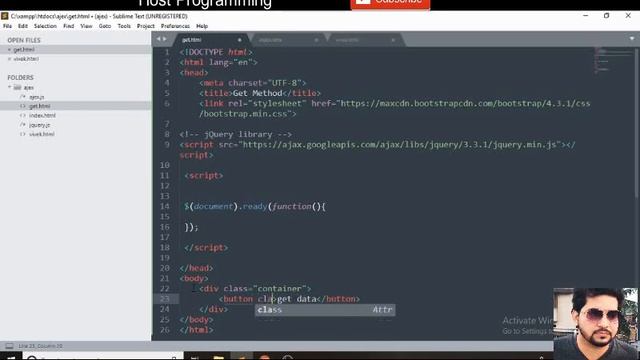Open the Project menu
This screenshot has width=640, height=360.
coord(146,26)
